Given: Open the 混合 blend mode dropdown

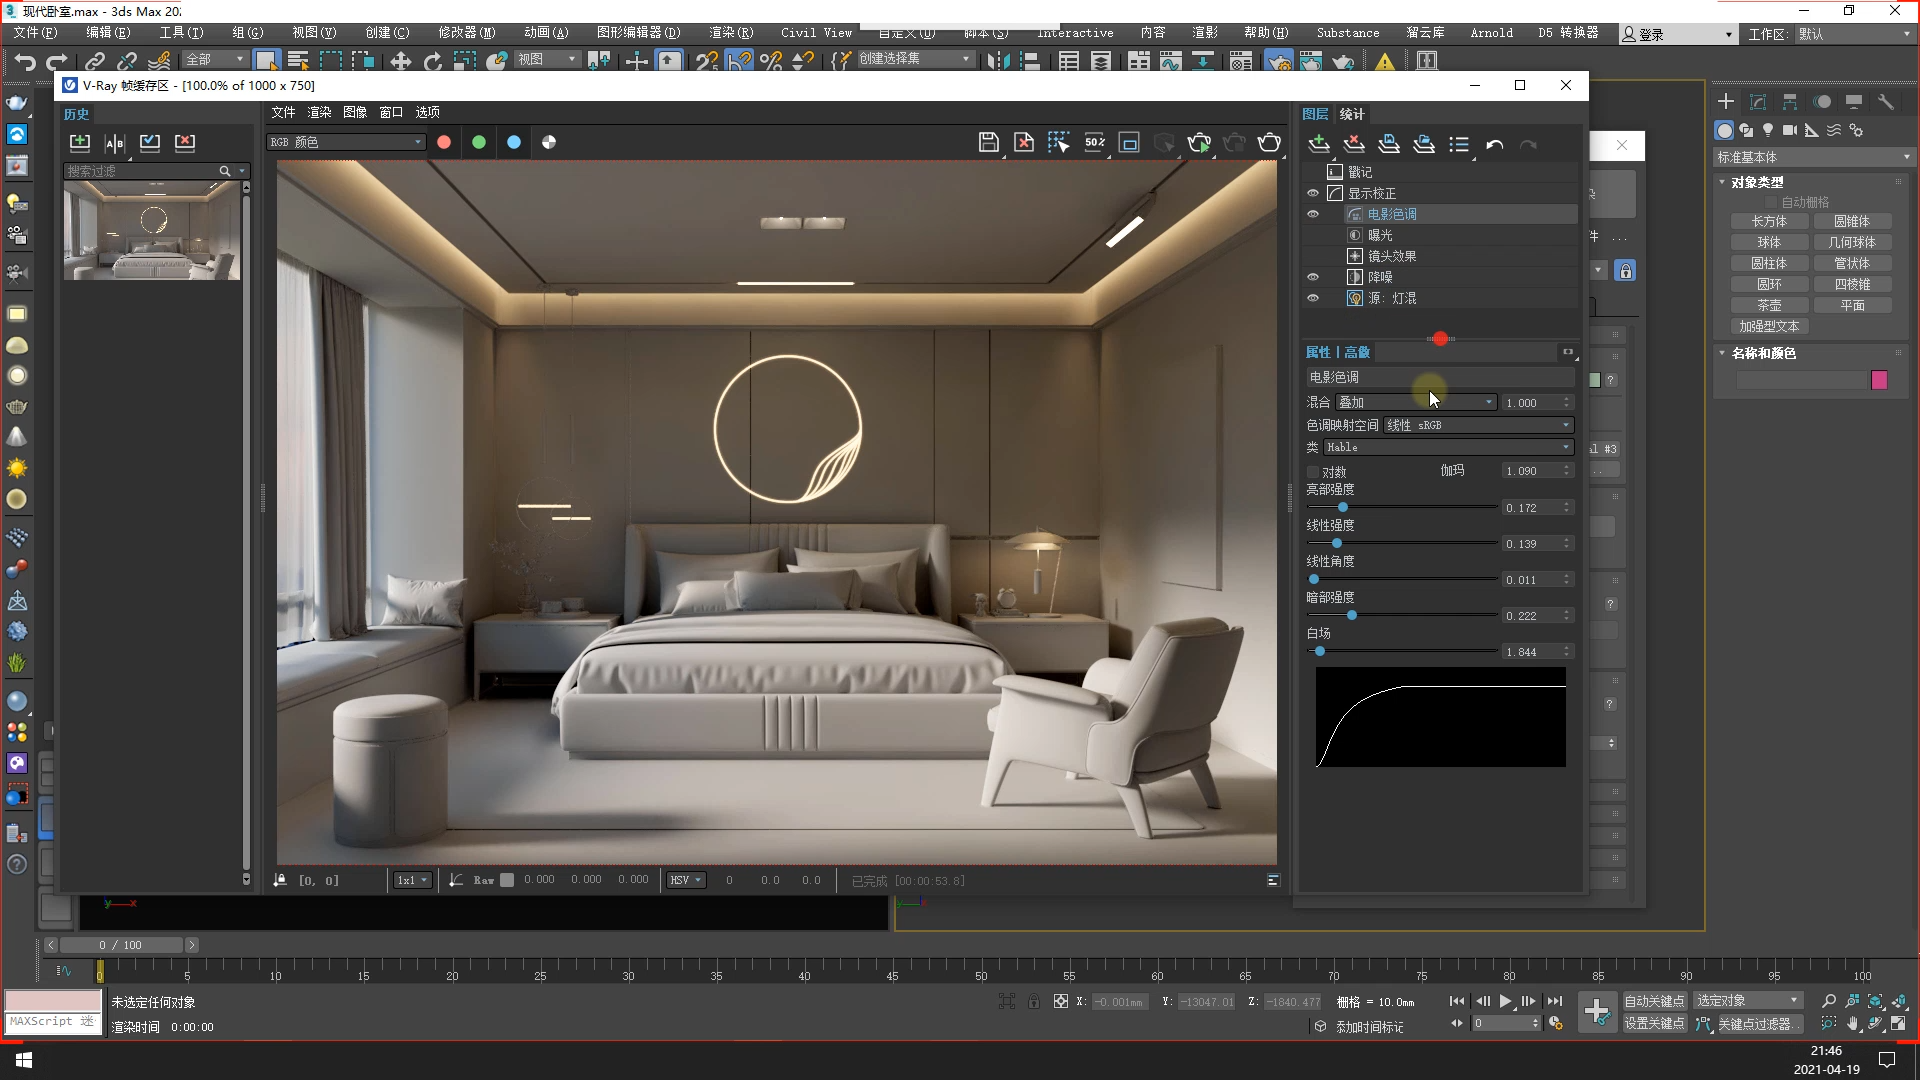Looking at the screenshot, I should (x=1415, y=402).
